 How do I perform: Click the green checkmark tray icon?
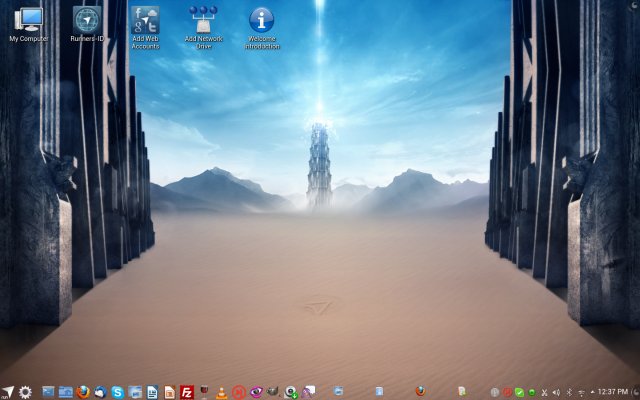[520, 393]
